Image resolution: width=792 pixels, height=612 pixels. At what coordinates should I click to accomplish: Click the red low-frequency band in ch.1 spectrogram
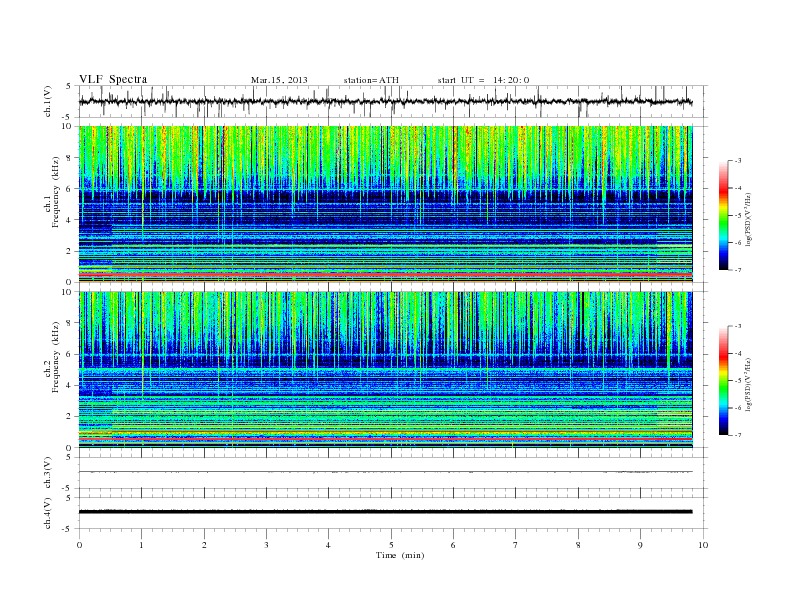point(385,274)
